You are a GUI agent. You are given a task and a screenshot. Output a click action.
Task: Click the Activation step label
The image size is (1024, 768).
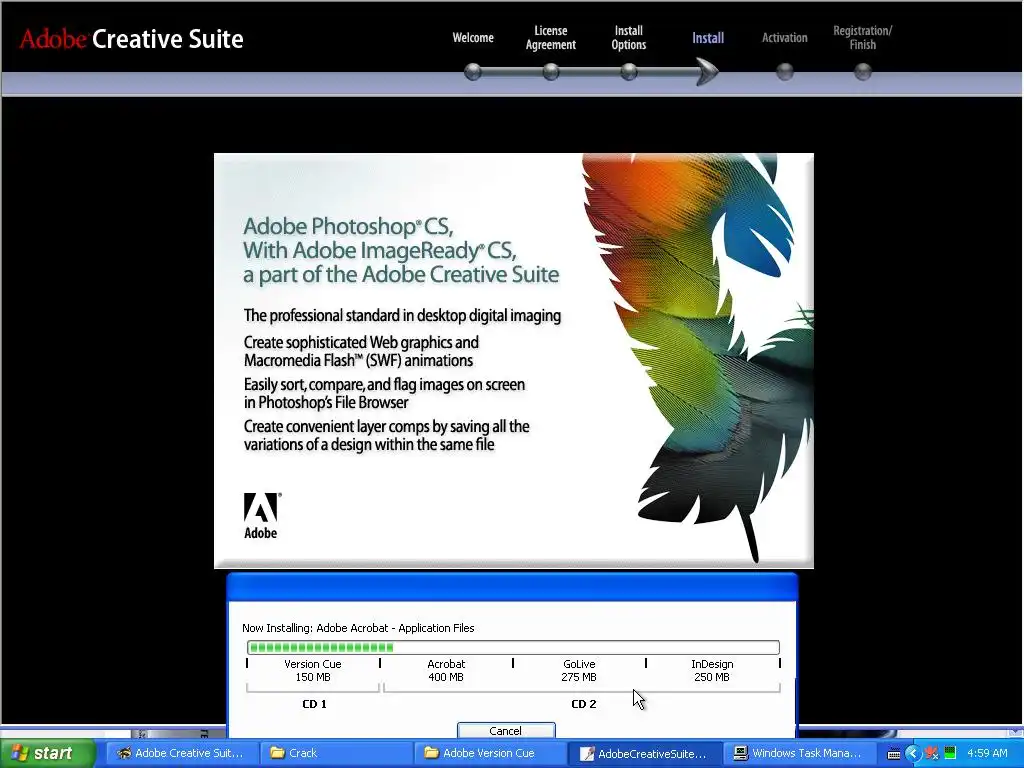[784, 38]
